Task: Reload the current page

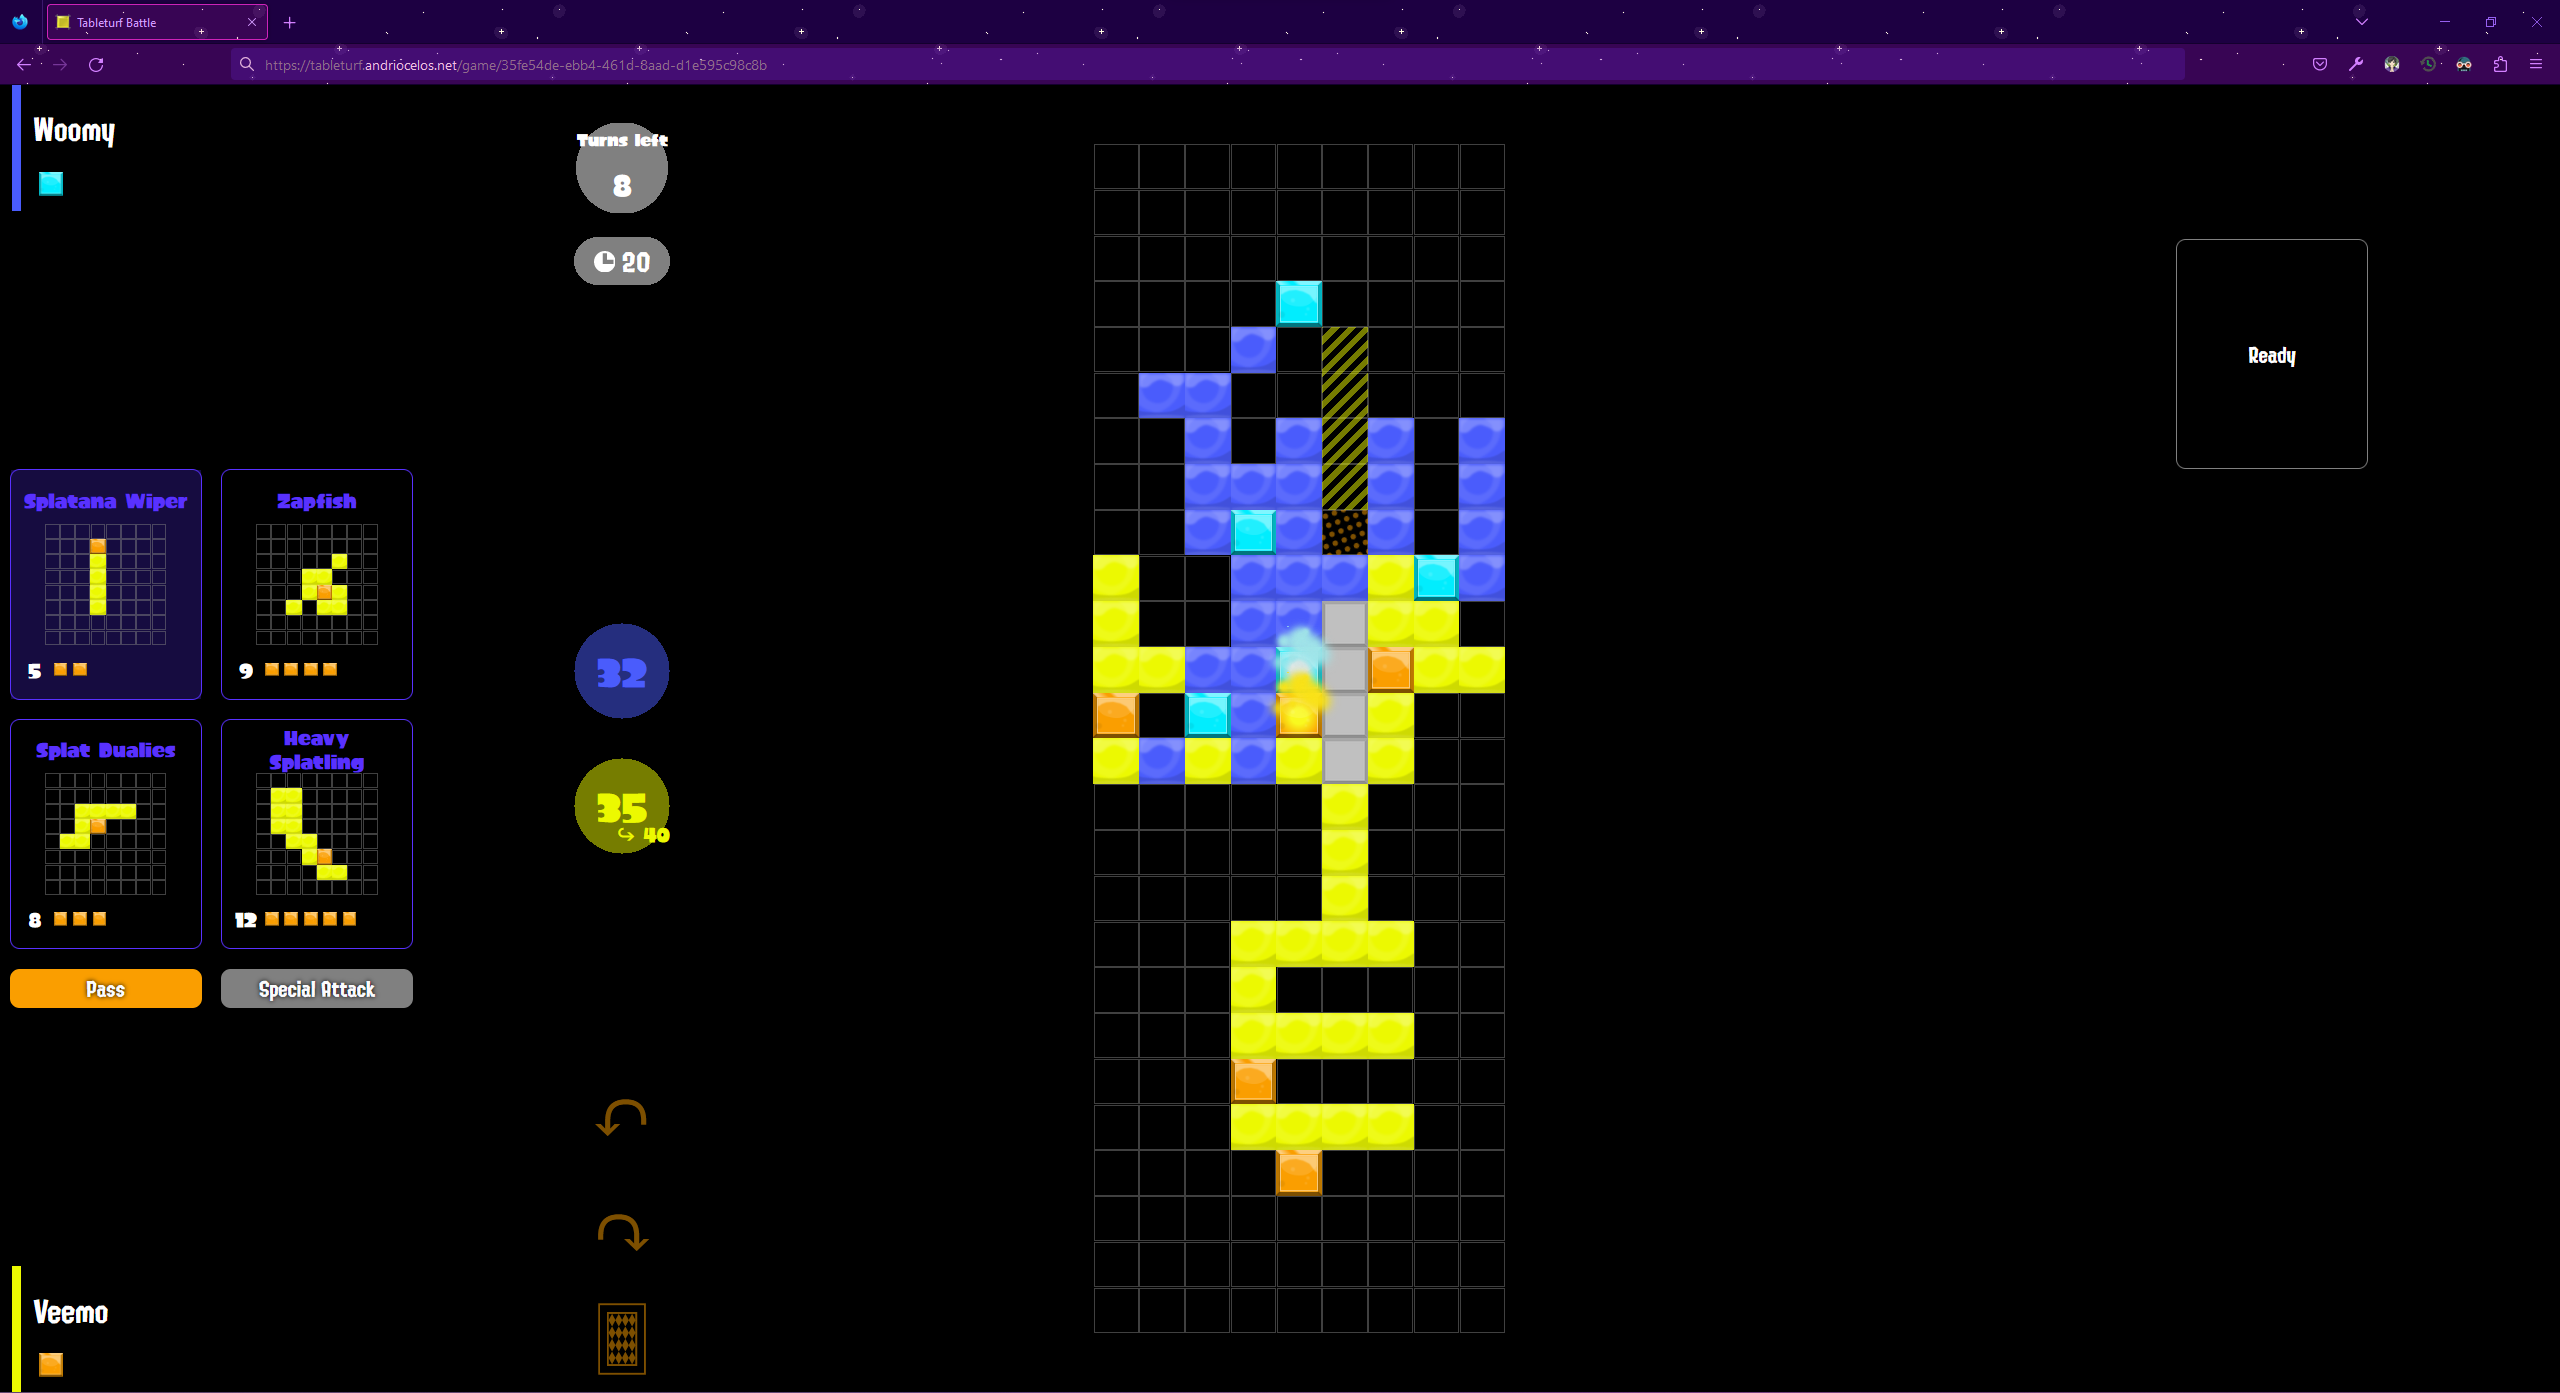Action: (x=96, y=65)
